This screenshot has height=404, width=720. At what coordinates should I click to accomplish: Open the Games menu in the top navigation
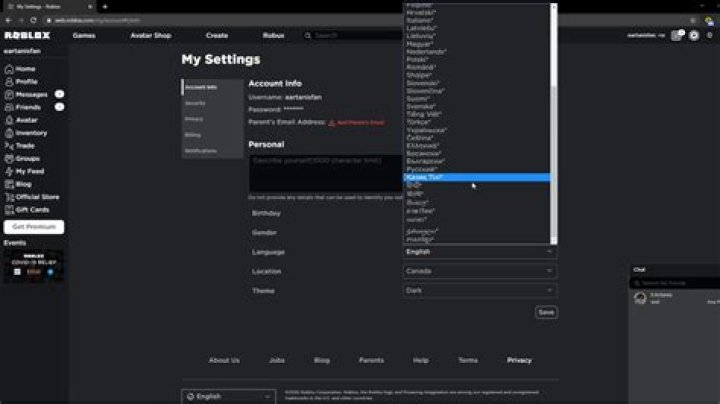(x=84, y=35)
